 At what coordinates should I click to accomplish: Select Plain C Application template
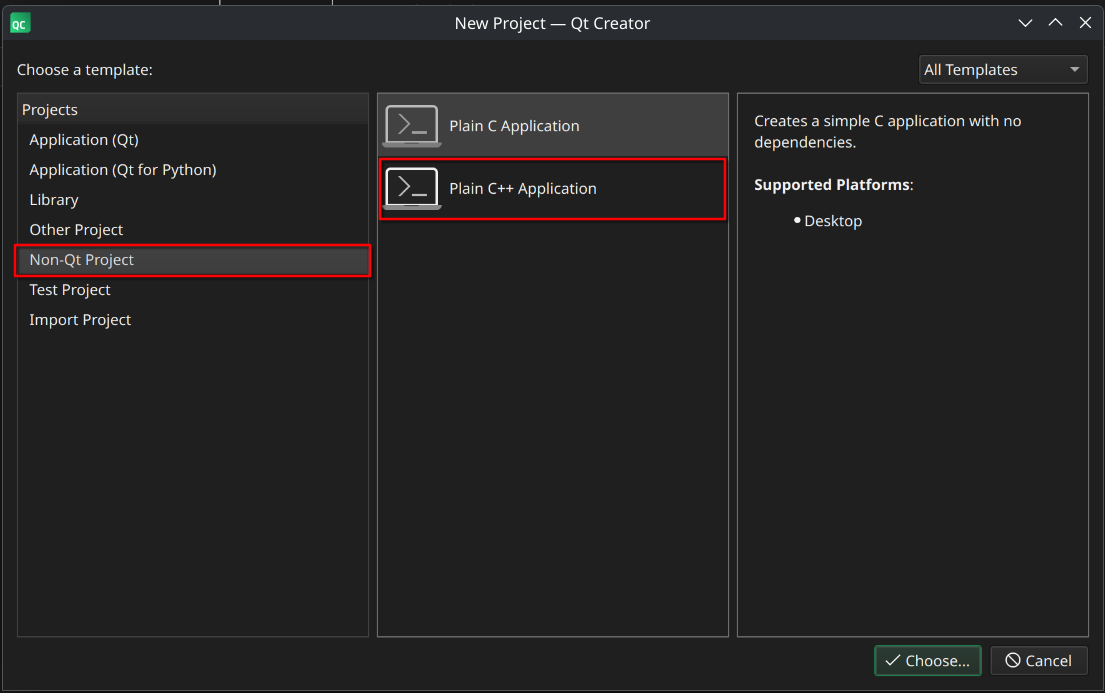(552, 125)
